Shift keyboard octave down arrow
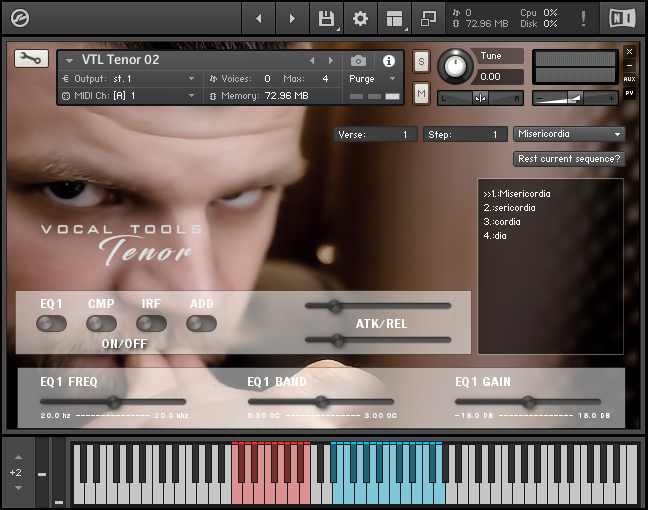 coord(18,488)
